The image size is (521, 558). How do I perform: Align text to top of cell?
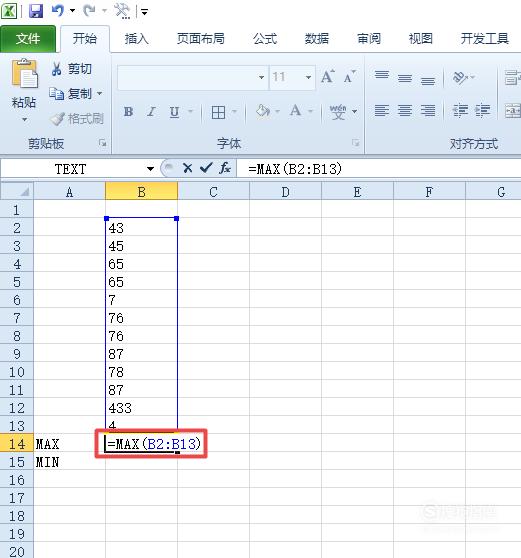(382, 75)
